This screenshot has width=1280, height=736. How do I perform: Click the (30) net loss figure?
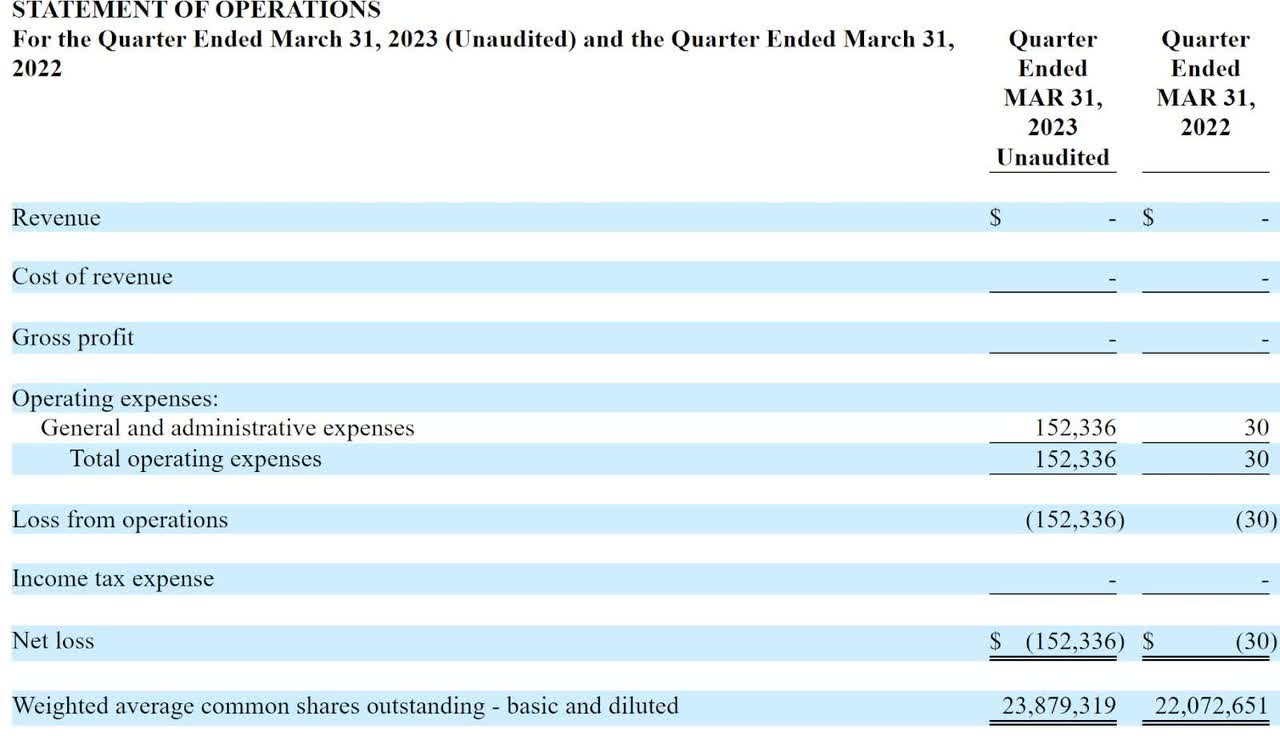pos(1253,641)
